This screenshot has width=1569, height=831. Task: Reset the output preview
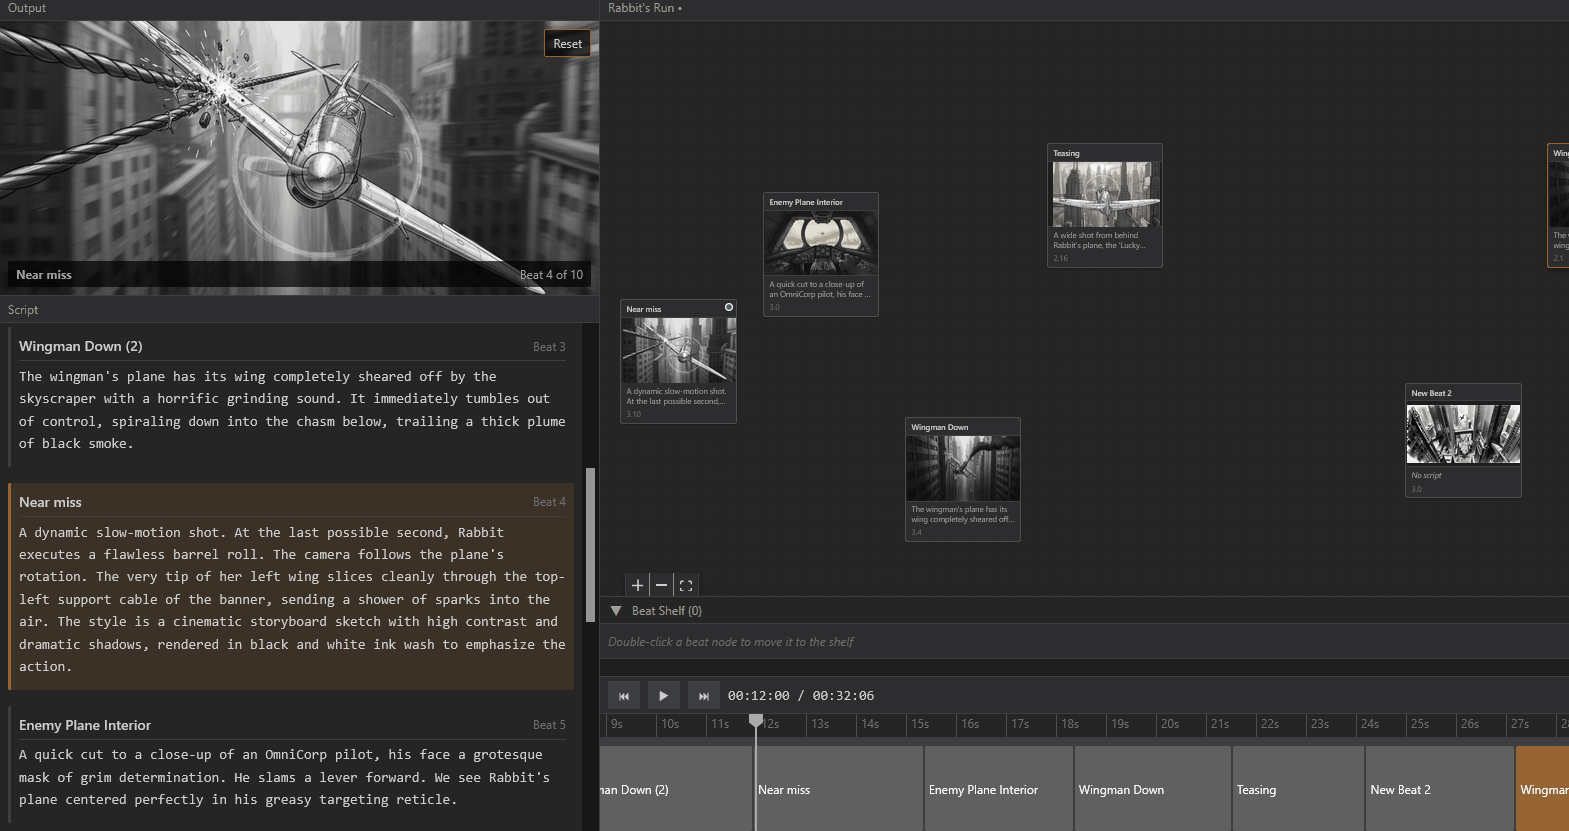tap(567, 44)
